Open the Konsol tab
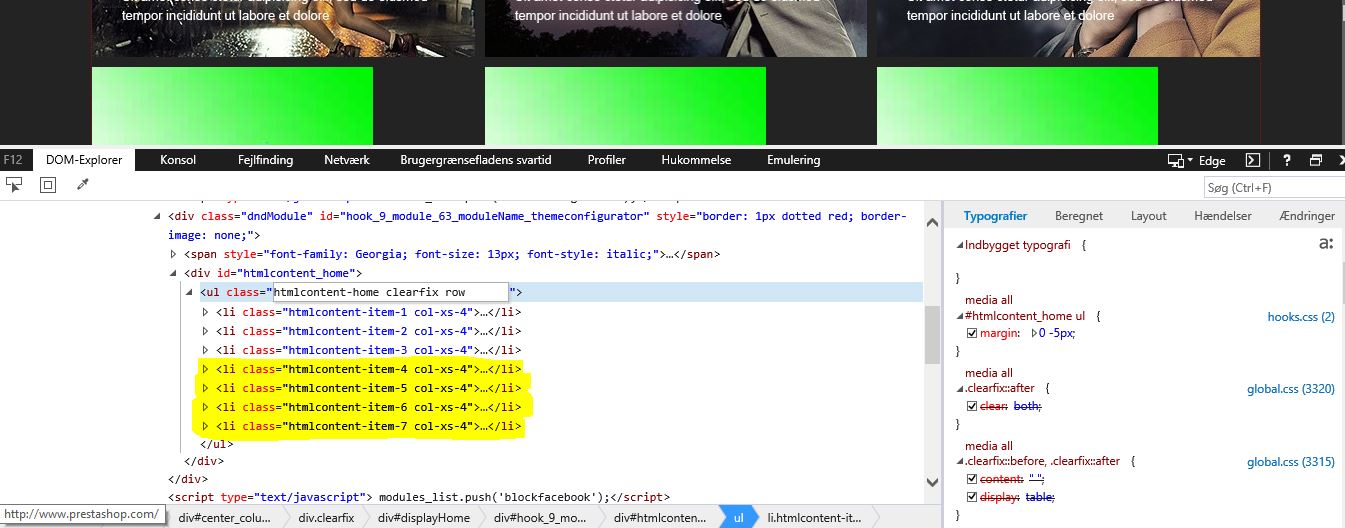Viewport: 1345px width, 528px height. coord(178,160)
